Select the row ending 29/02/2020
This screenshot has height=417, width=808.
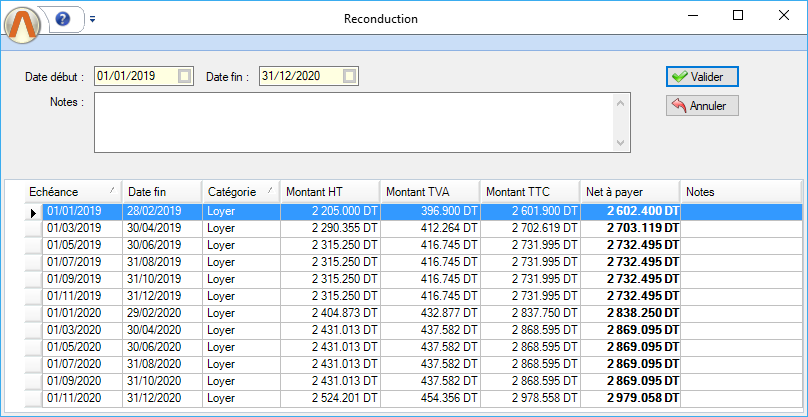tap(160, 313)
